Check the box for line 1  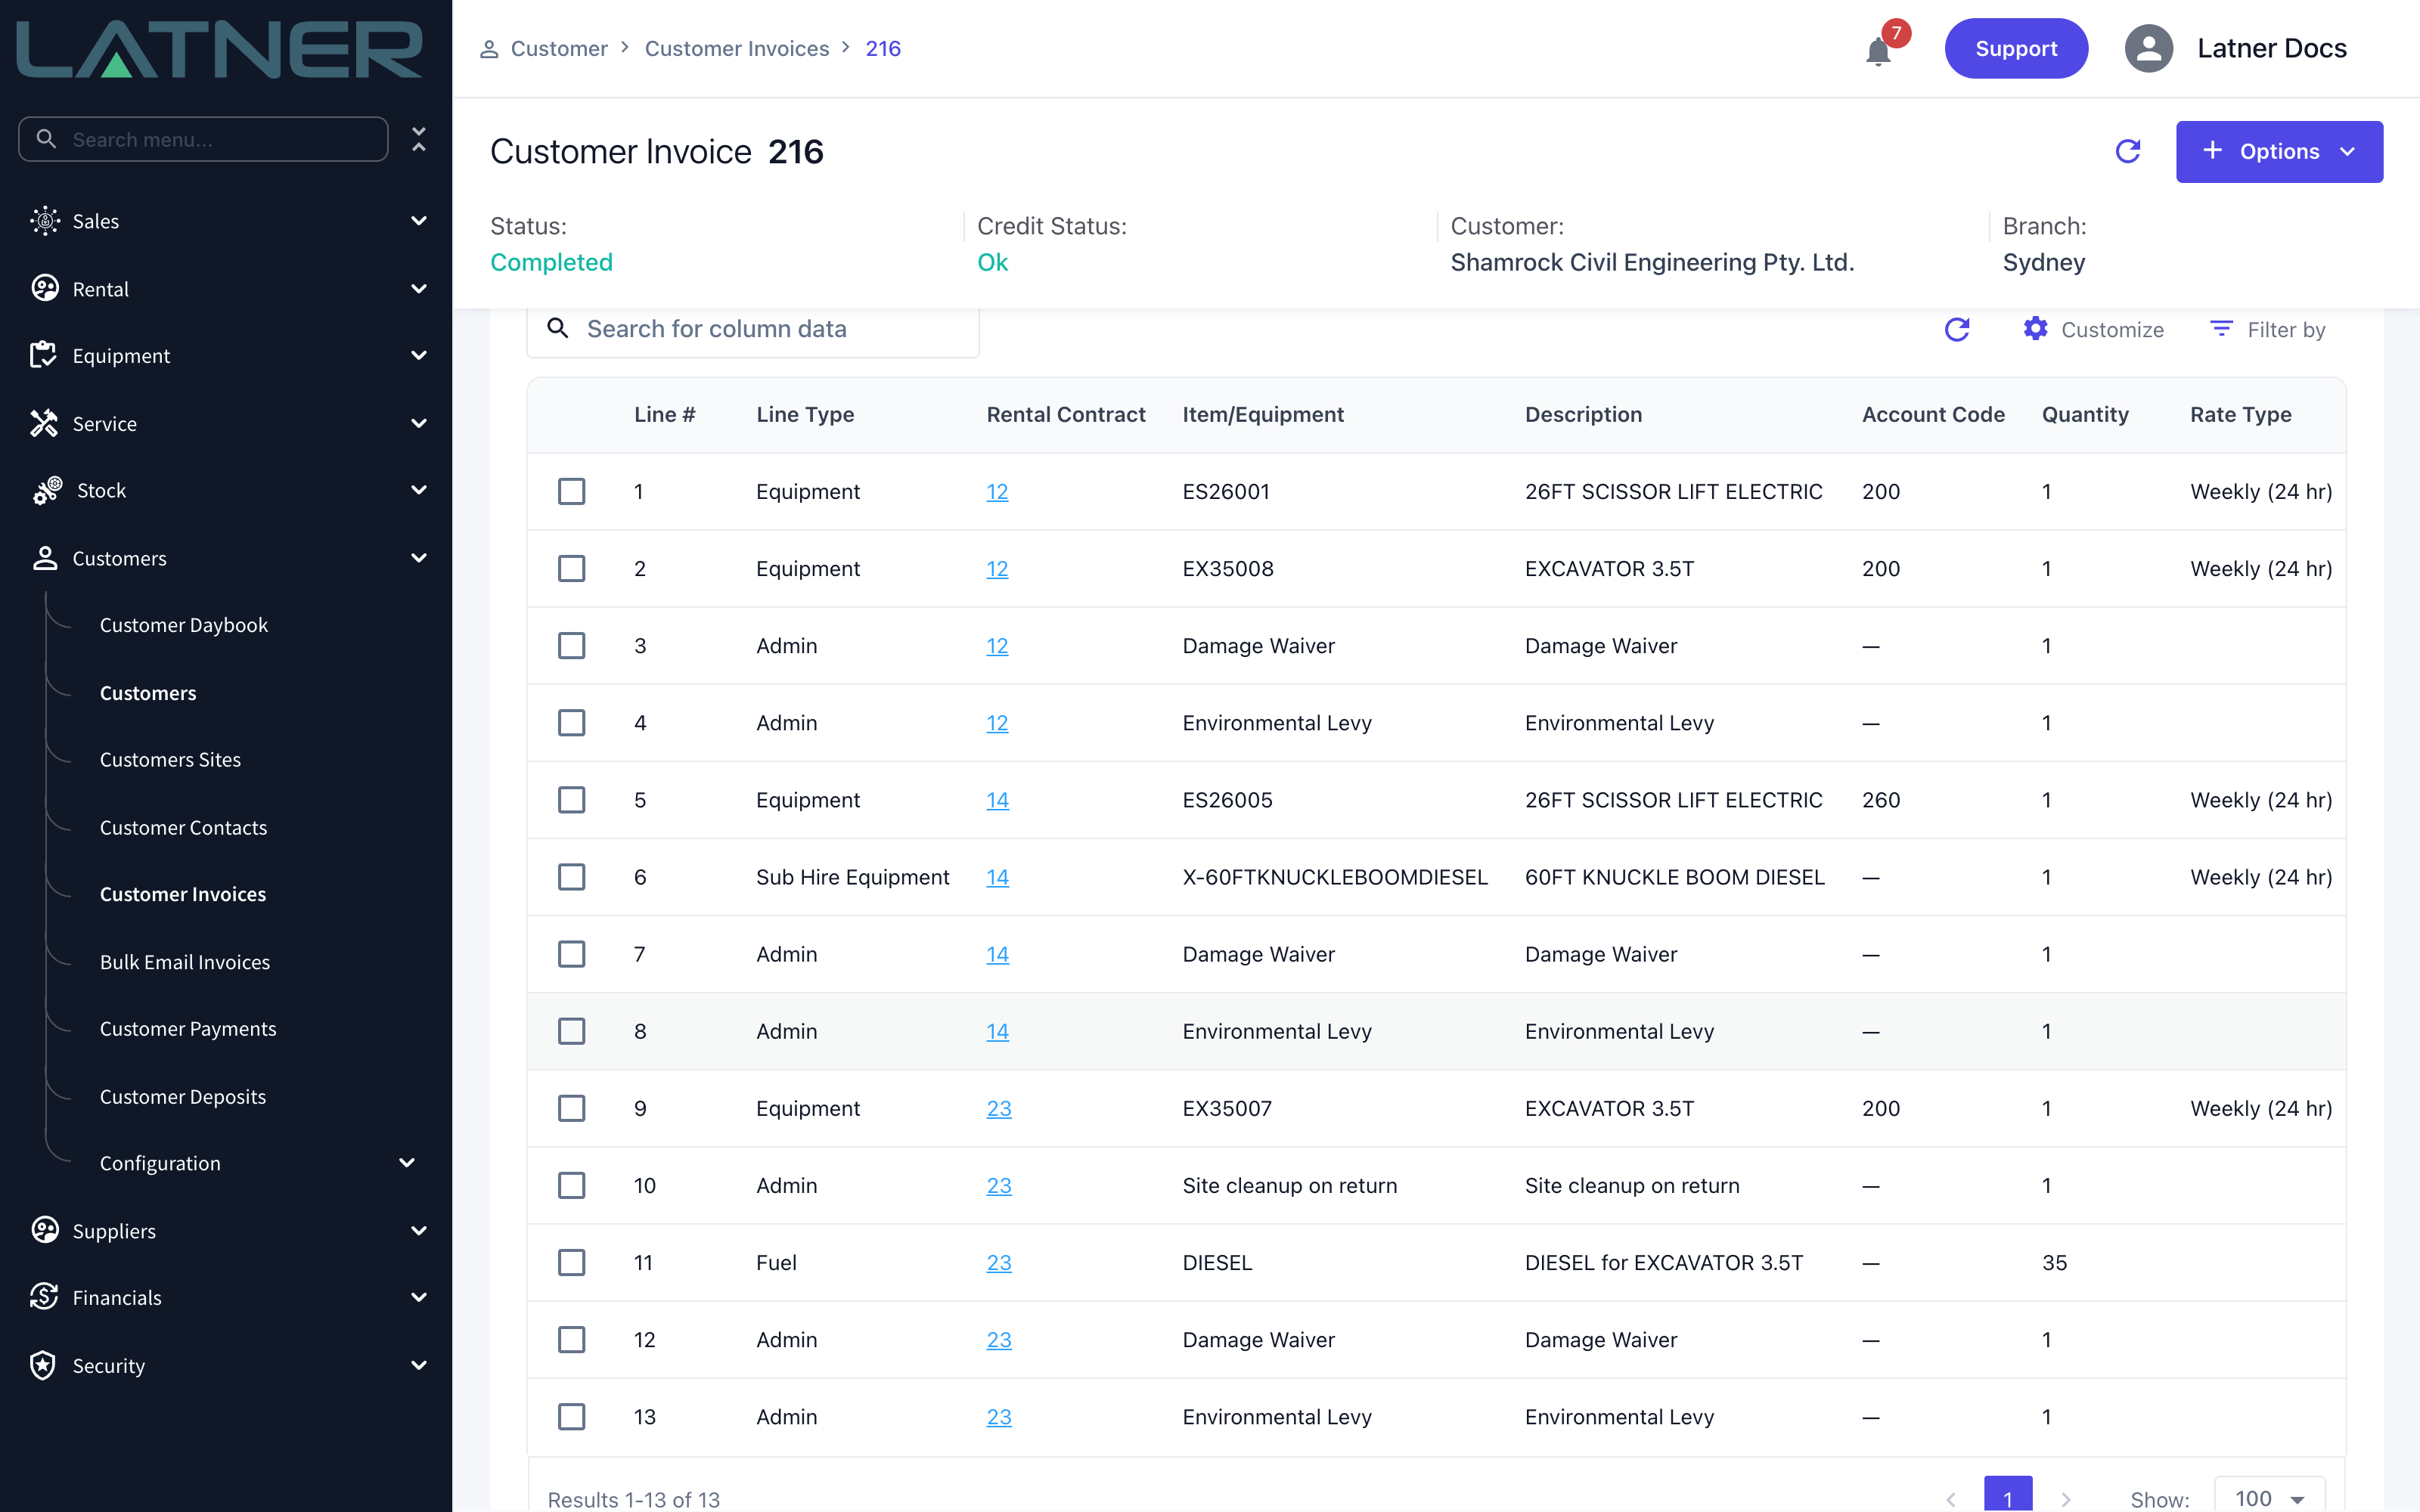click(571, 491)
